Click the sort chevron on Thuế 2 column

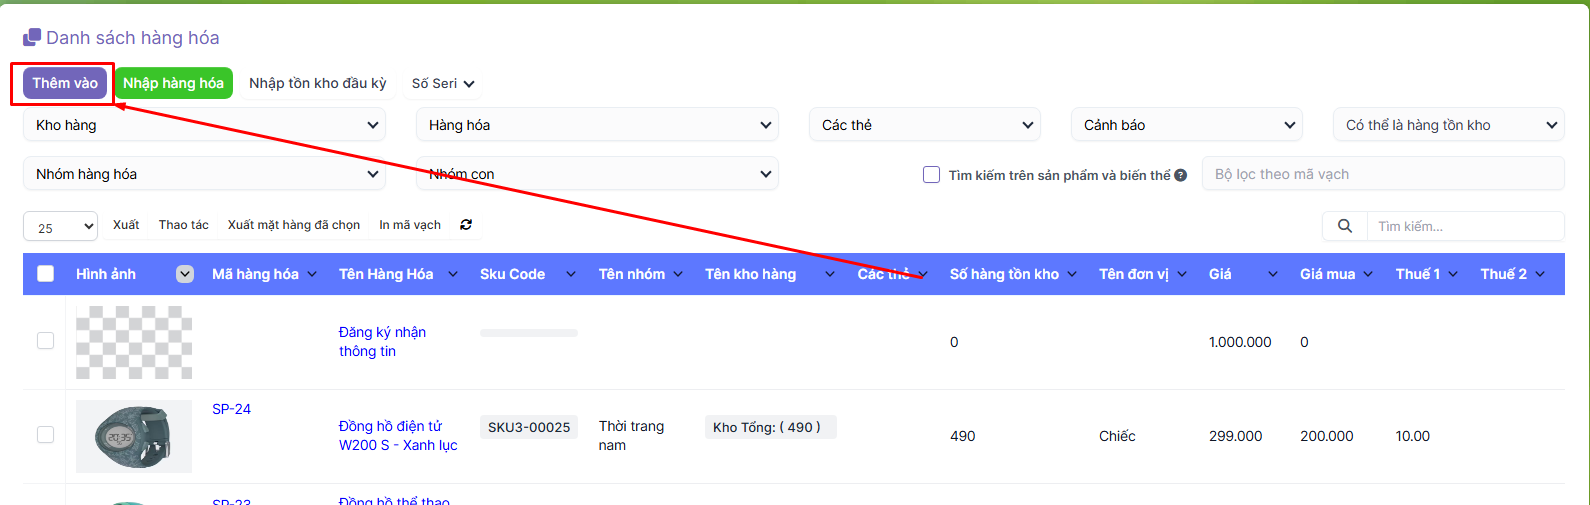[1540, 274]
